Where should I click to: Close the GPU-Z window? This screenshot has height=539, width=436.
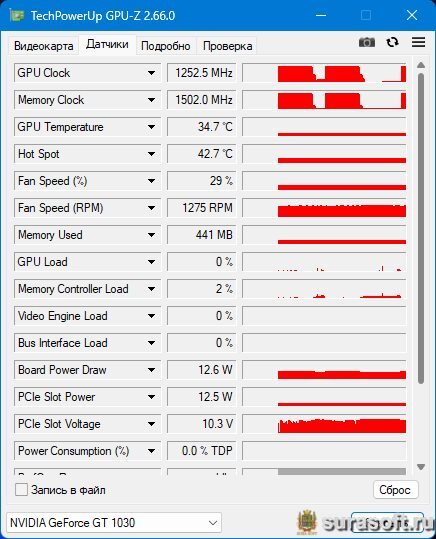(412, 15)
